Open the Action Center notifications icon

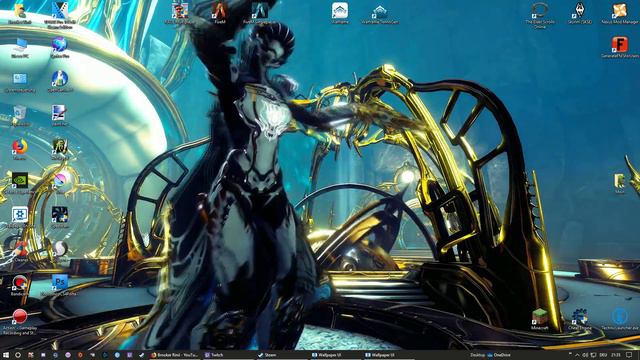pyautogui.click(x=629, y=355)
